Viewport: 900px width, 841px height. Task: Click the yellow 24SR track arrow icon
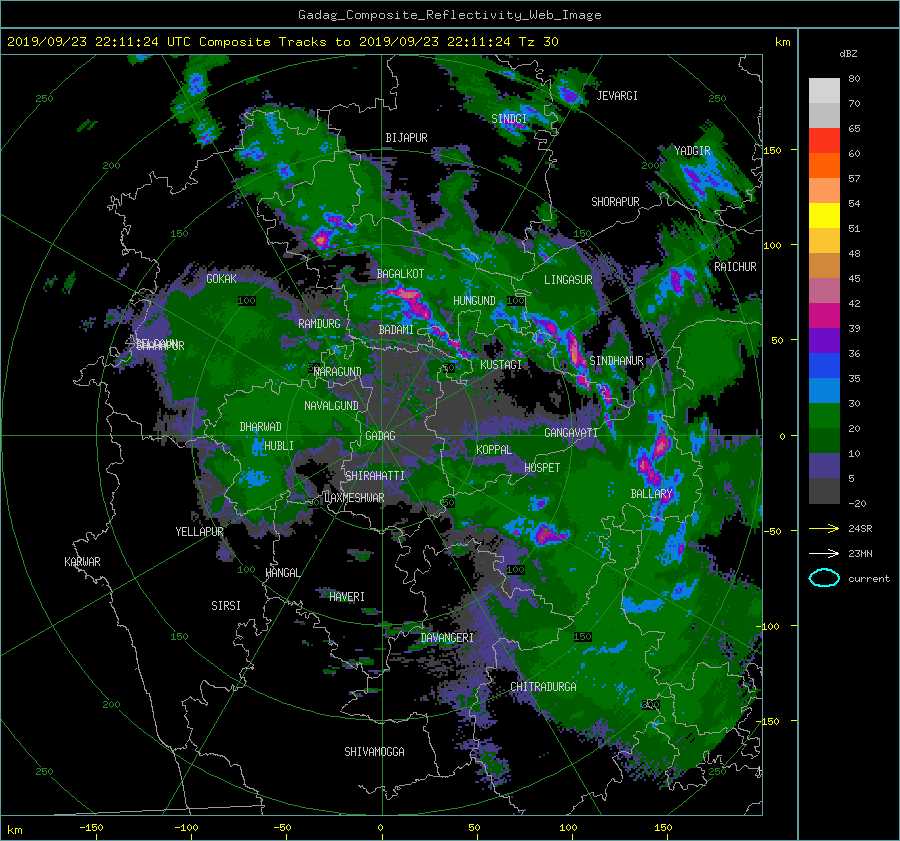[x=824, y=529]
